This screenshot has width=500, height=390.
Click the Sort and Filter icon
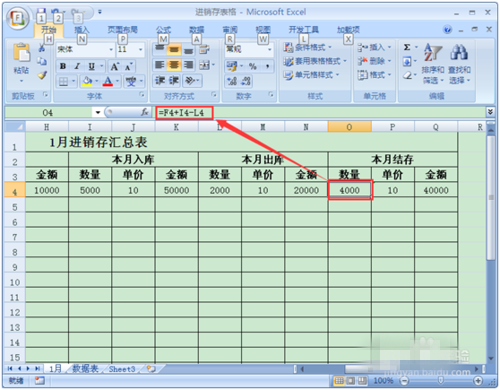[432, 53]
